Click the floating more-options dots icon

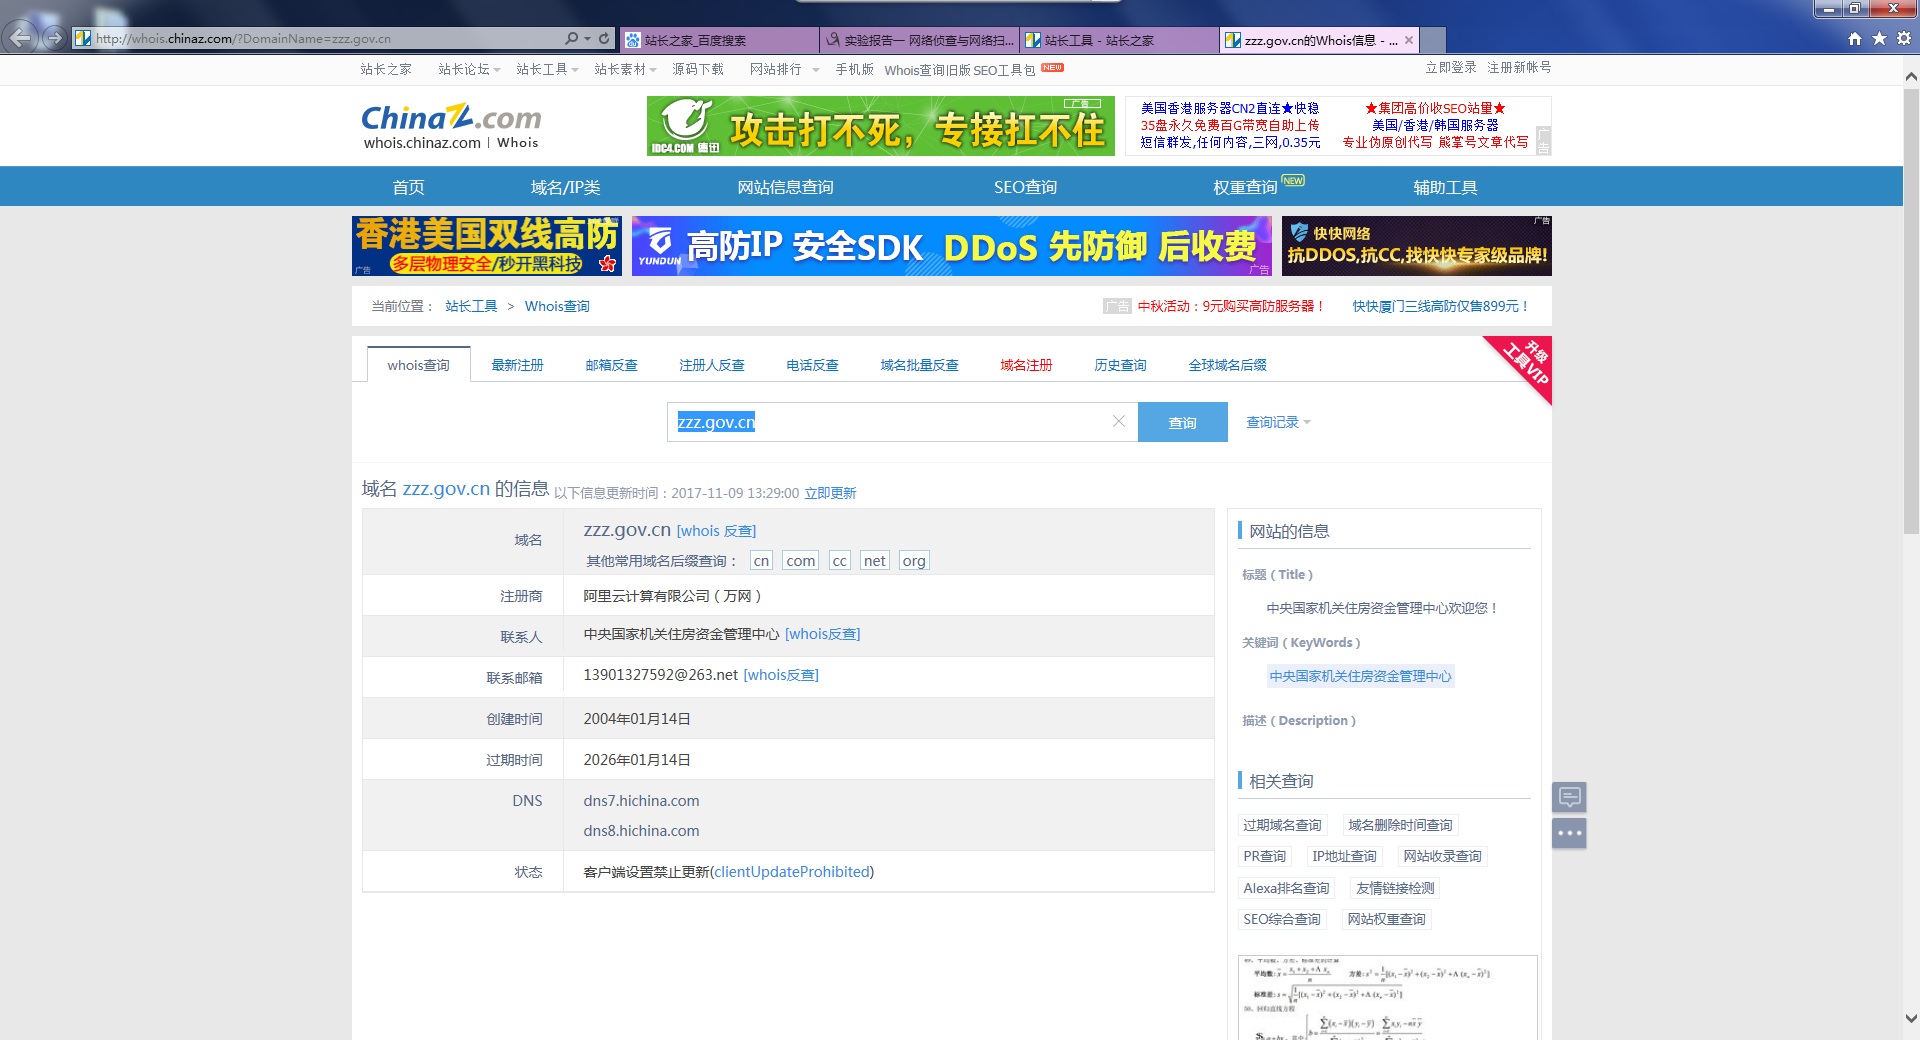click(x=1569, y=833)
